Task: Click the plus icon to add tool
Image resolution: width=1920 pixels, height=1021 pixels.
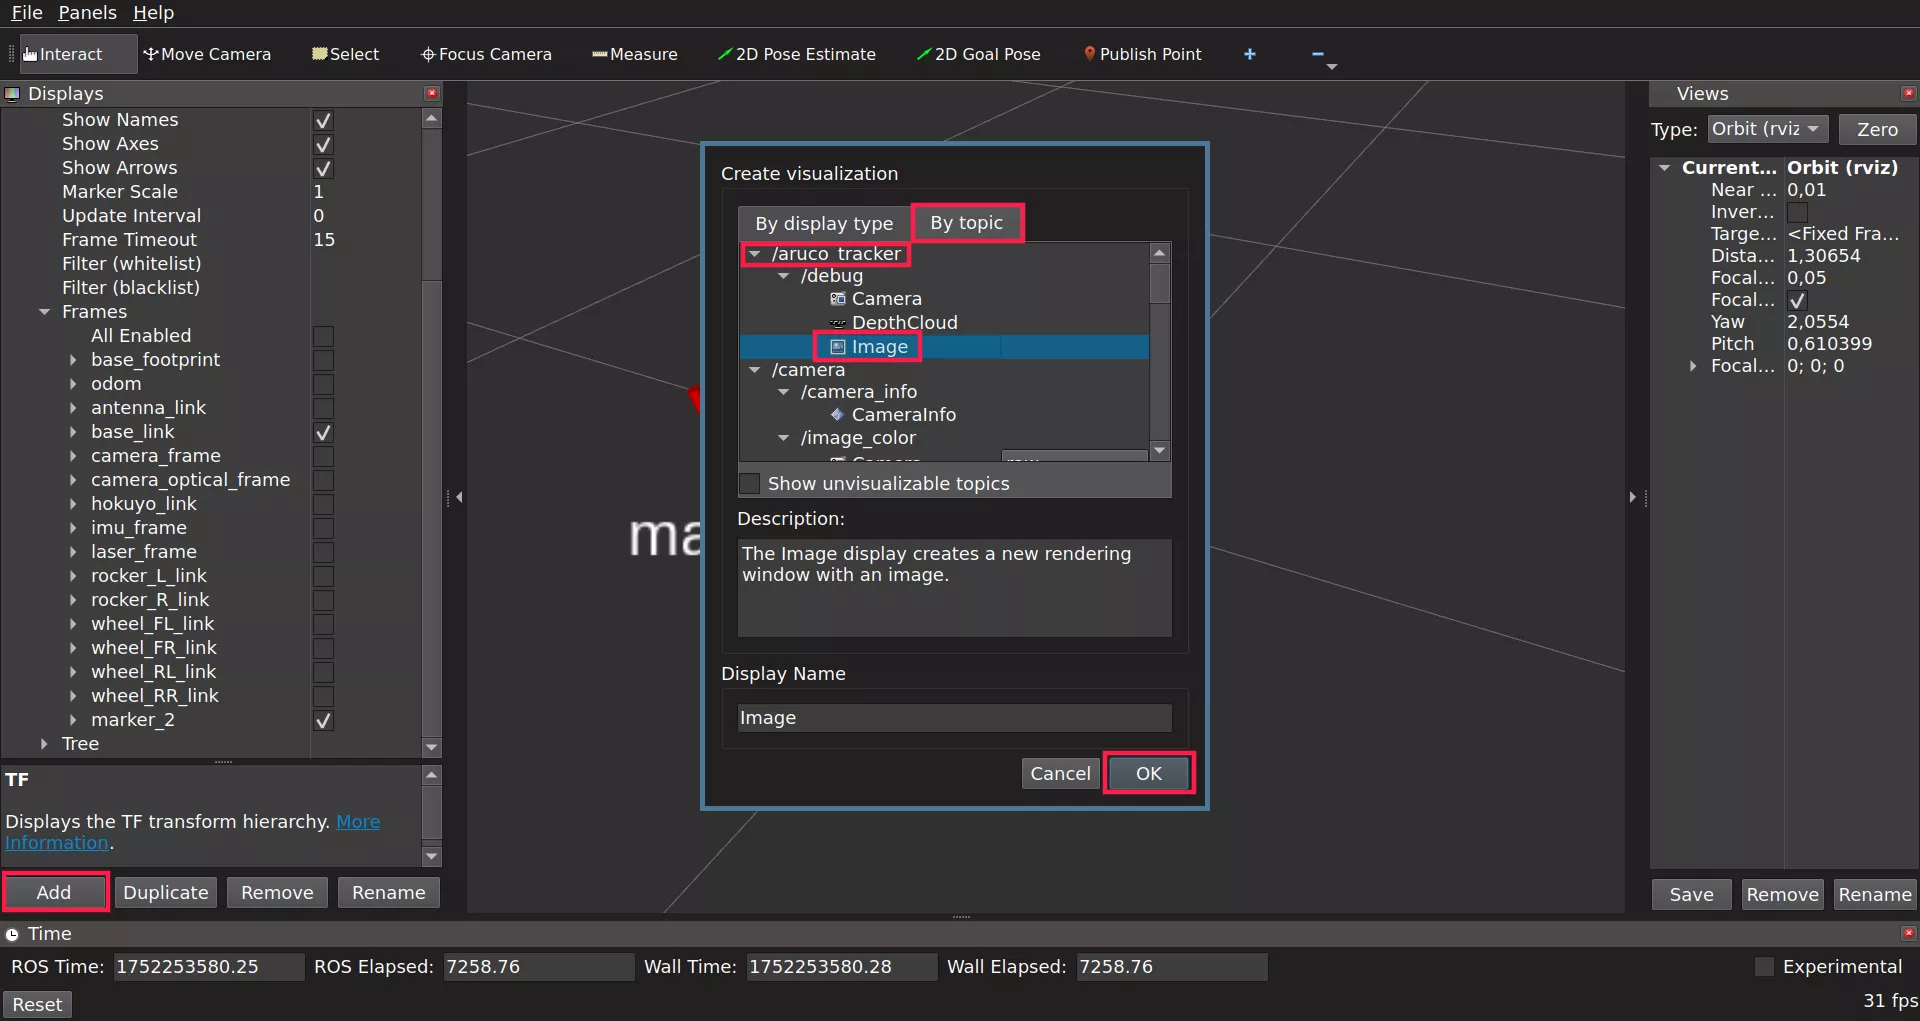Action: (x=1249, y=54)
